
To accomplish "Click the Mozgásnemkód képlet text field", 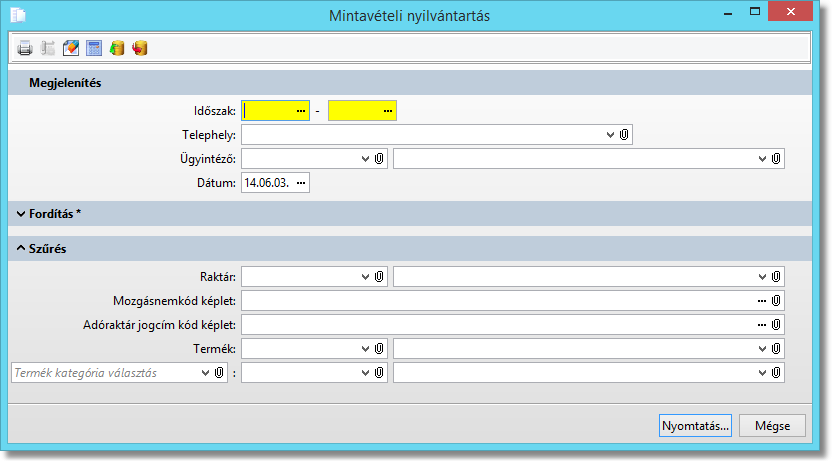I will tap(497, 300).
